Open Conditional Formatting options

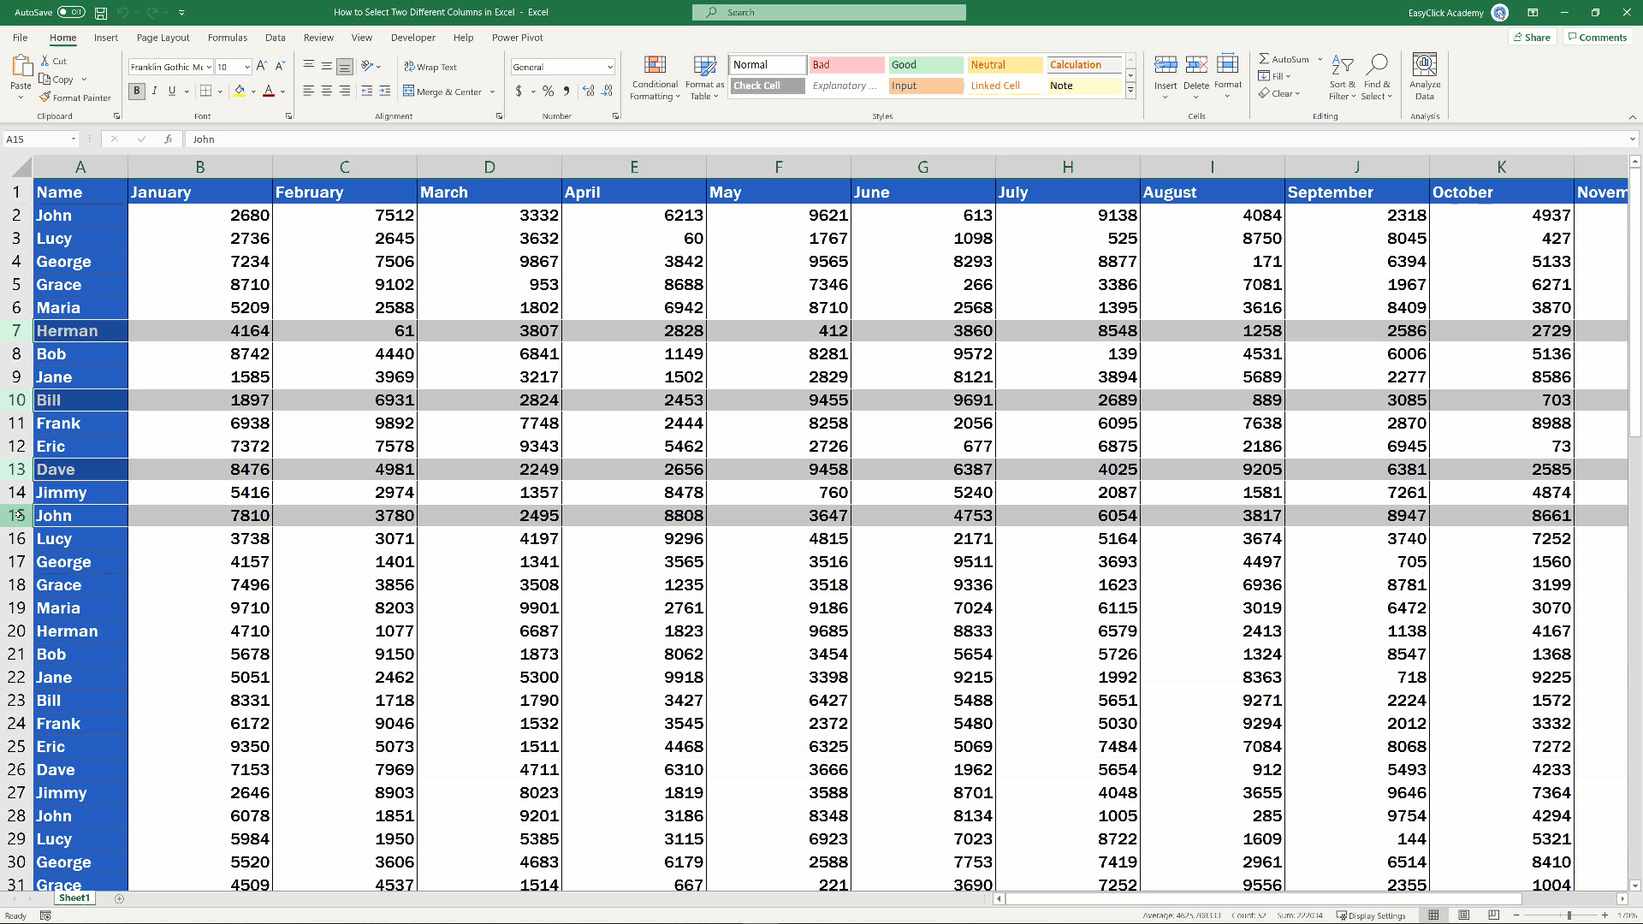(x=655, y=80)
